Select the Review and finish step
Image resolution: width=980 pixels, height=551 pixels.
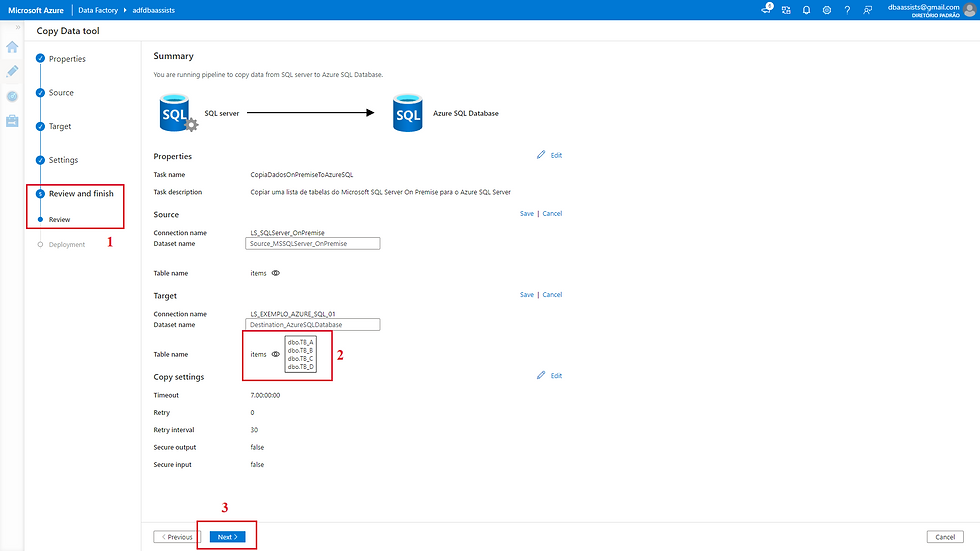tap(81, 194)
